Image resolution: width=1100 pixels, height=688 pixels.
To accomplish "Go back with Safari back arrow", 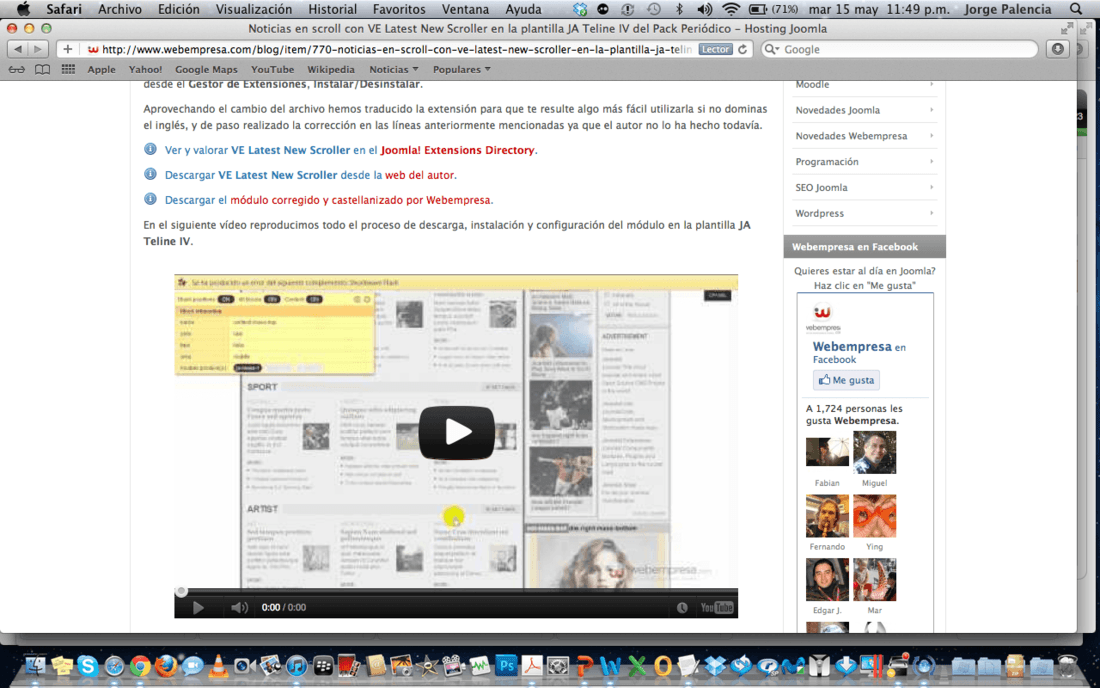I will click(x=18, y=49).
